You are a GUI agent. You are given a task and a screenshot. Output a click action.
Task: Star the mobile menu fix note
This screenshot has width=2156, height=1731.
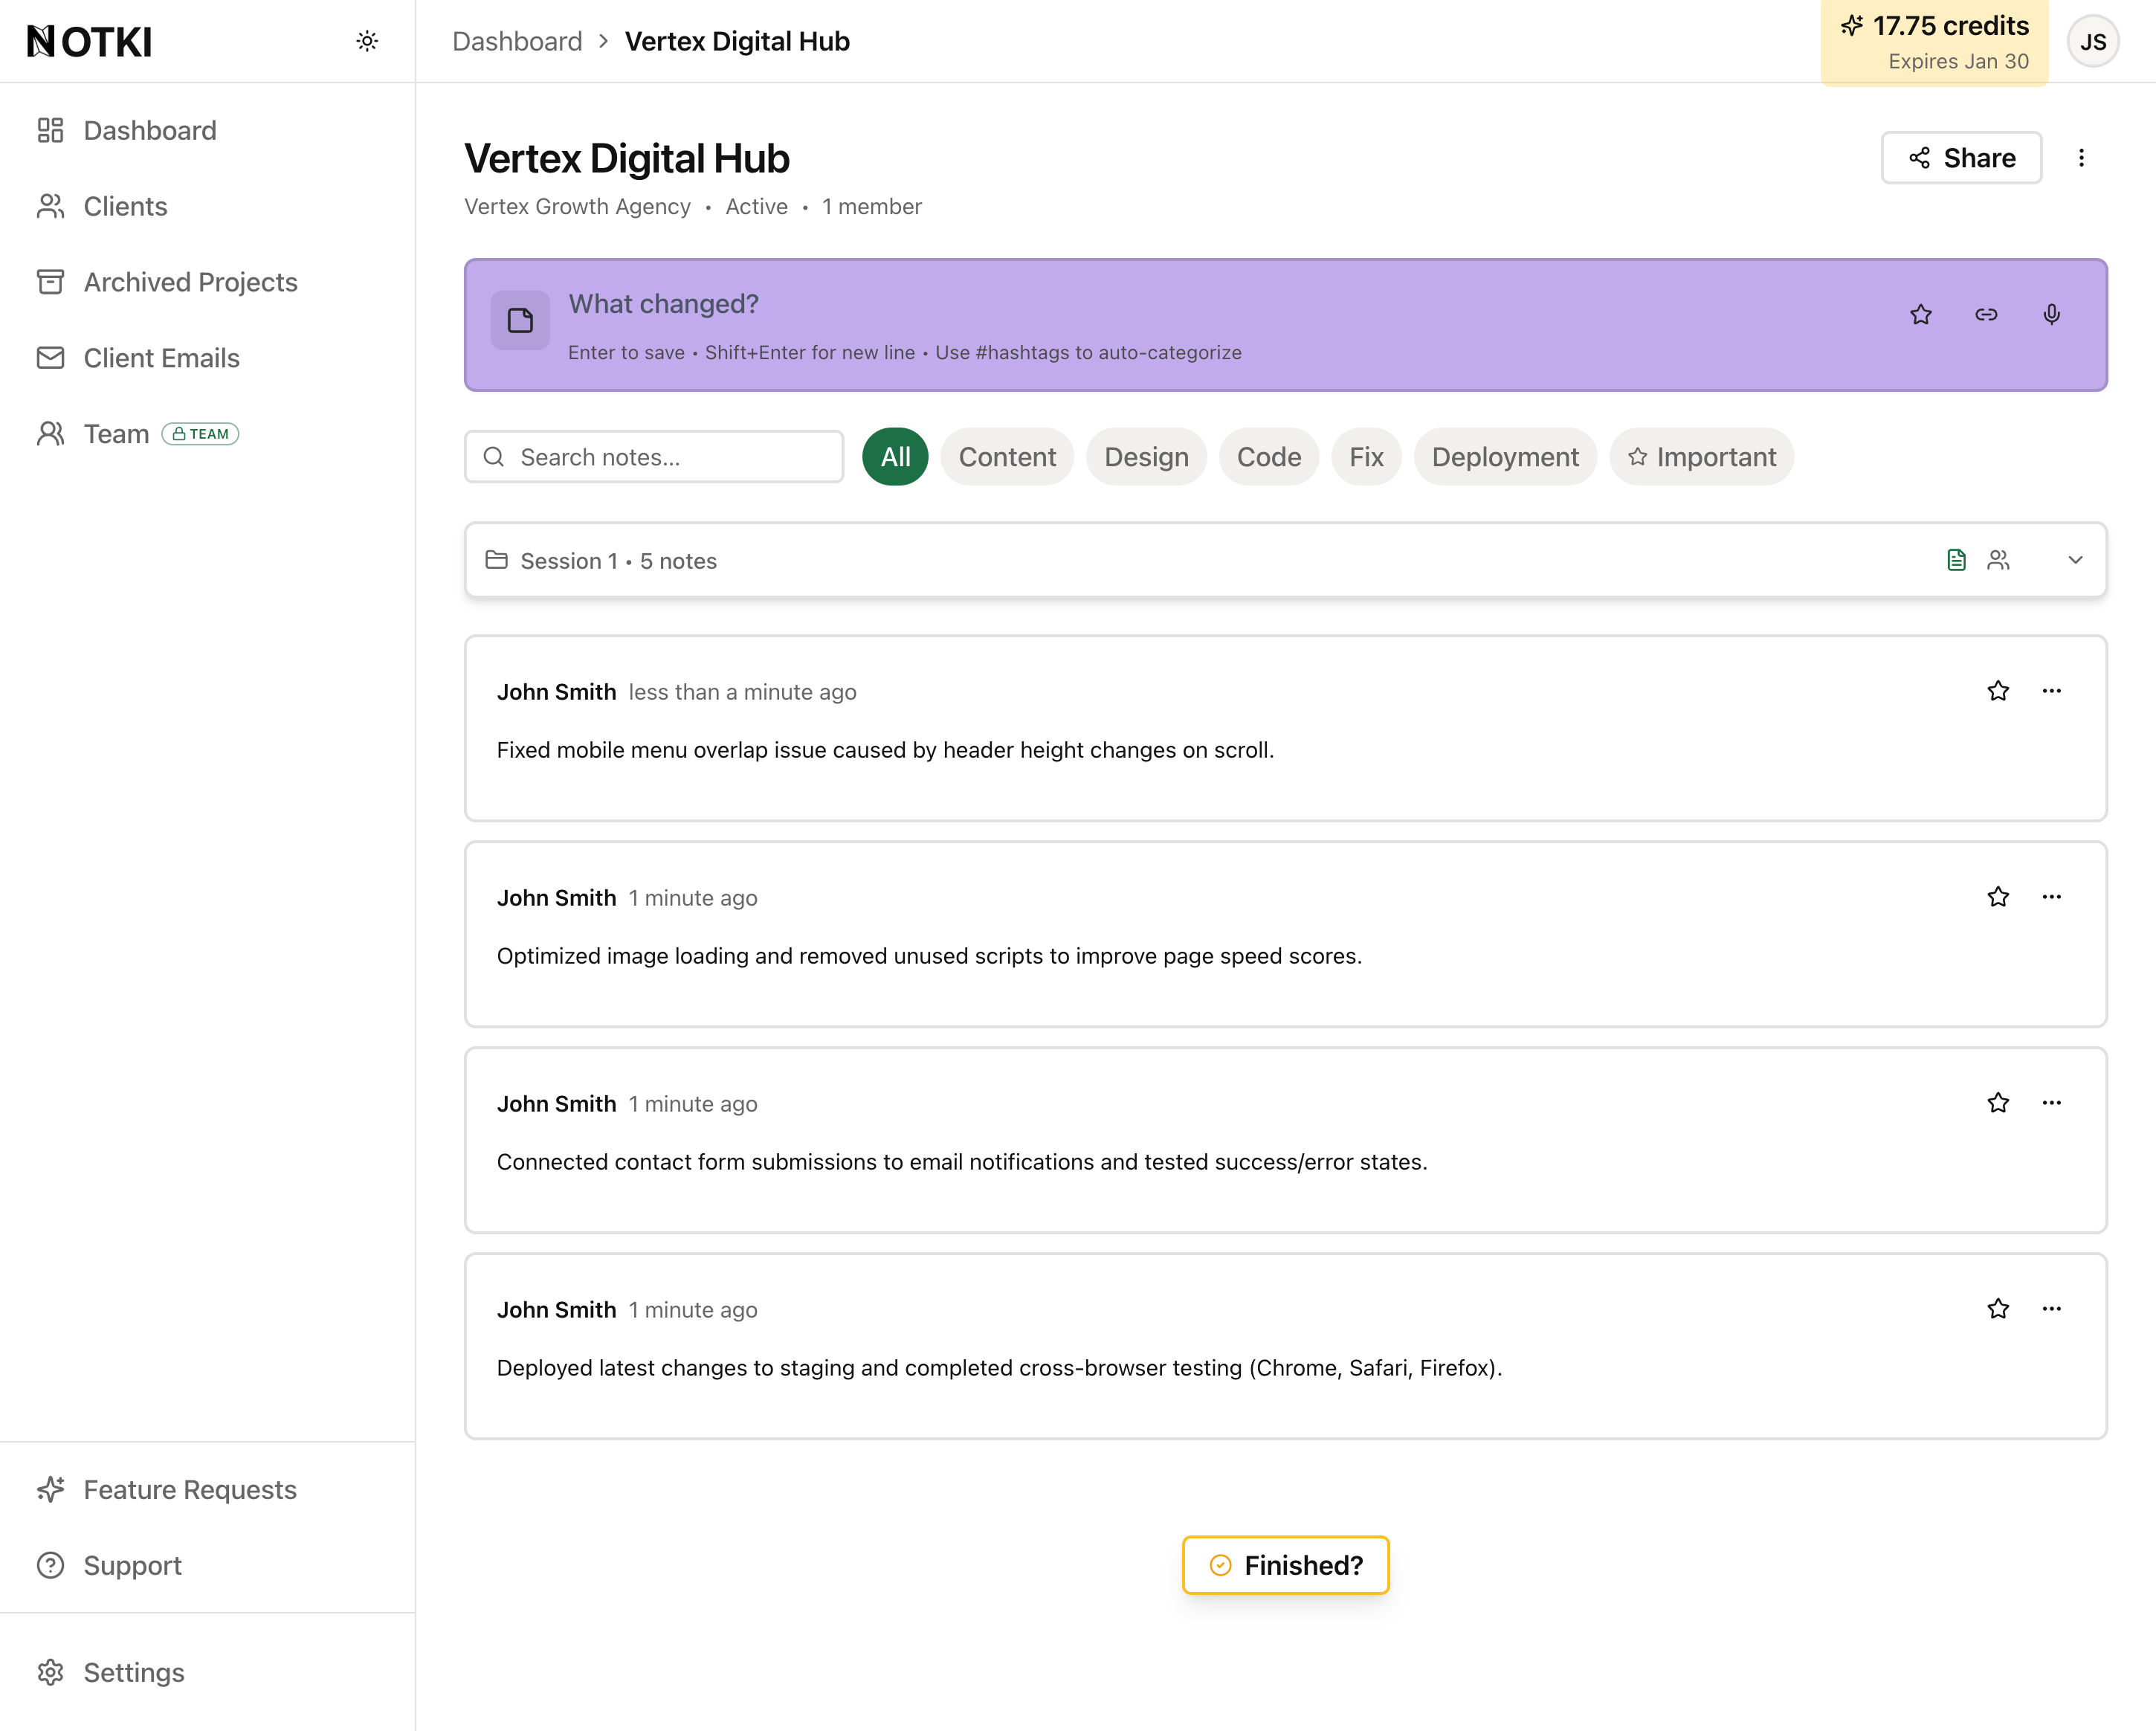(1998, 691)
